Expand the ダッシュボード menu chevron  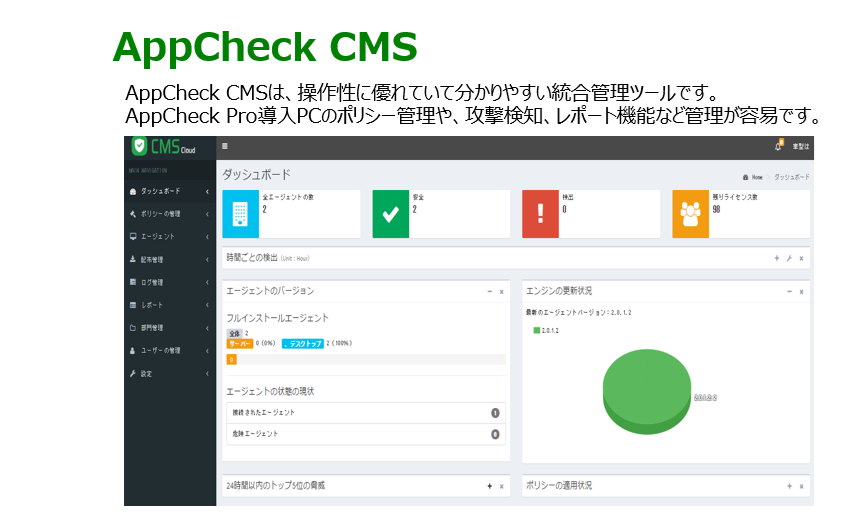coord(207,192)
